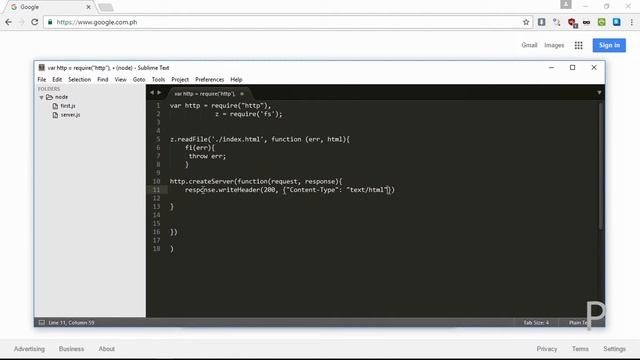Open the Settings footer link
Screen dimensions: 640x360
614,349
